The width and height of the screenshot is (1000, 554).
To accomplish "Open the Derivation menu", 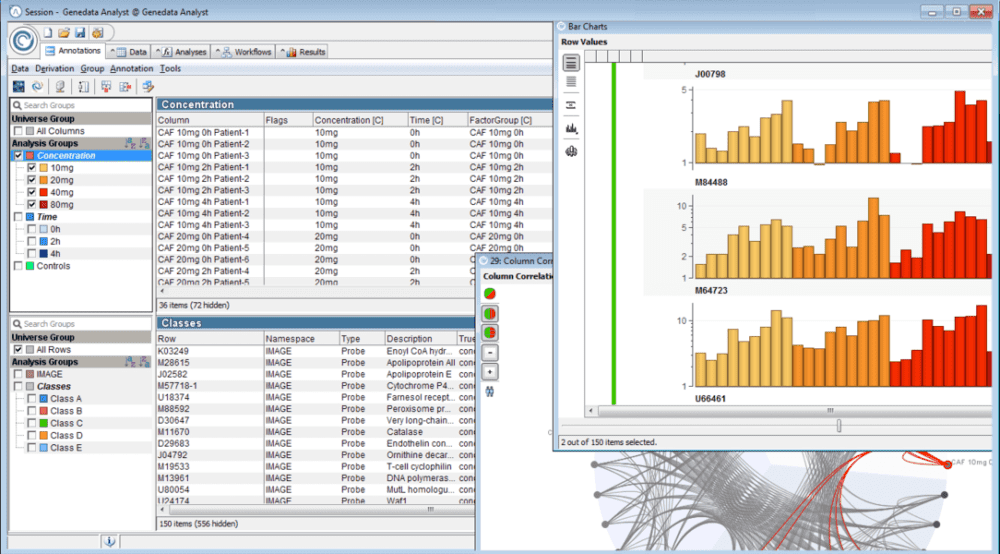I will 54,68.
